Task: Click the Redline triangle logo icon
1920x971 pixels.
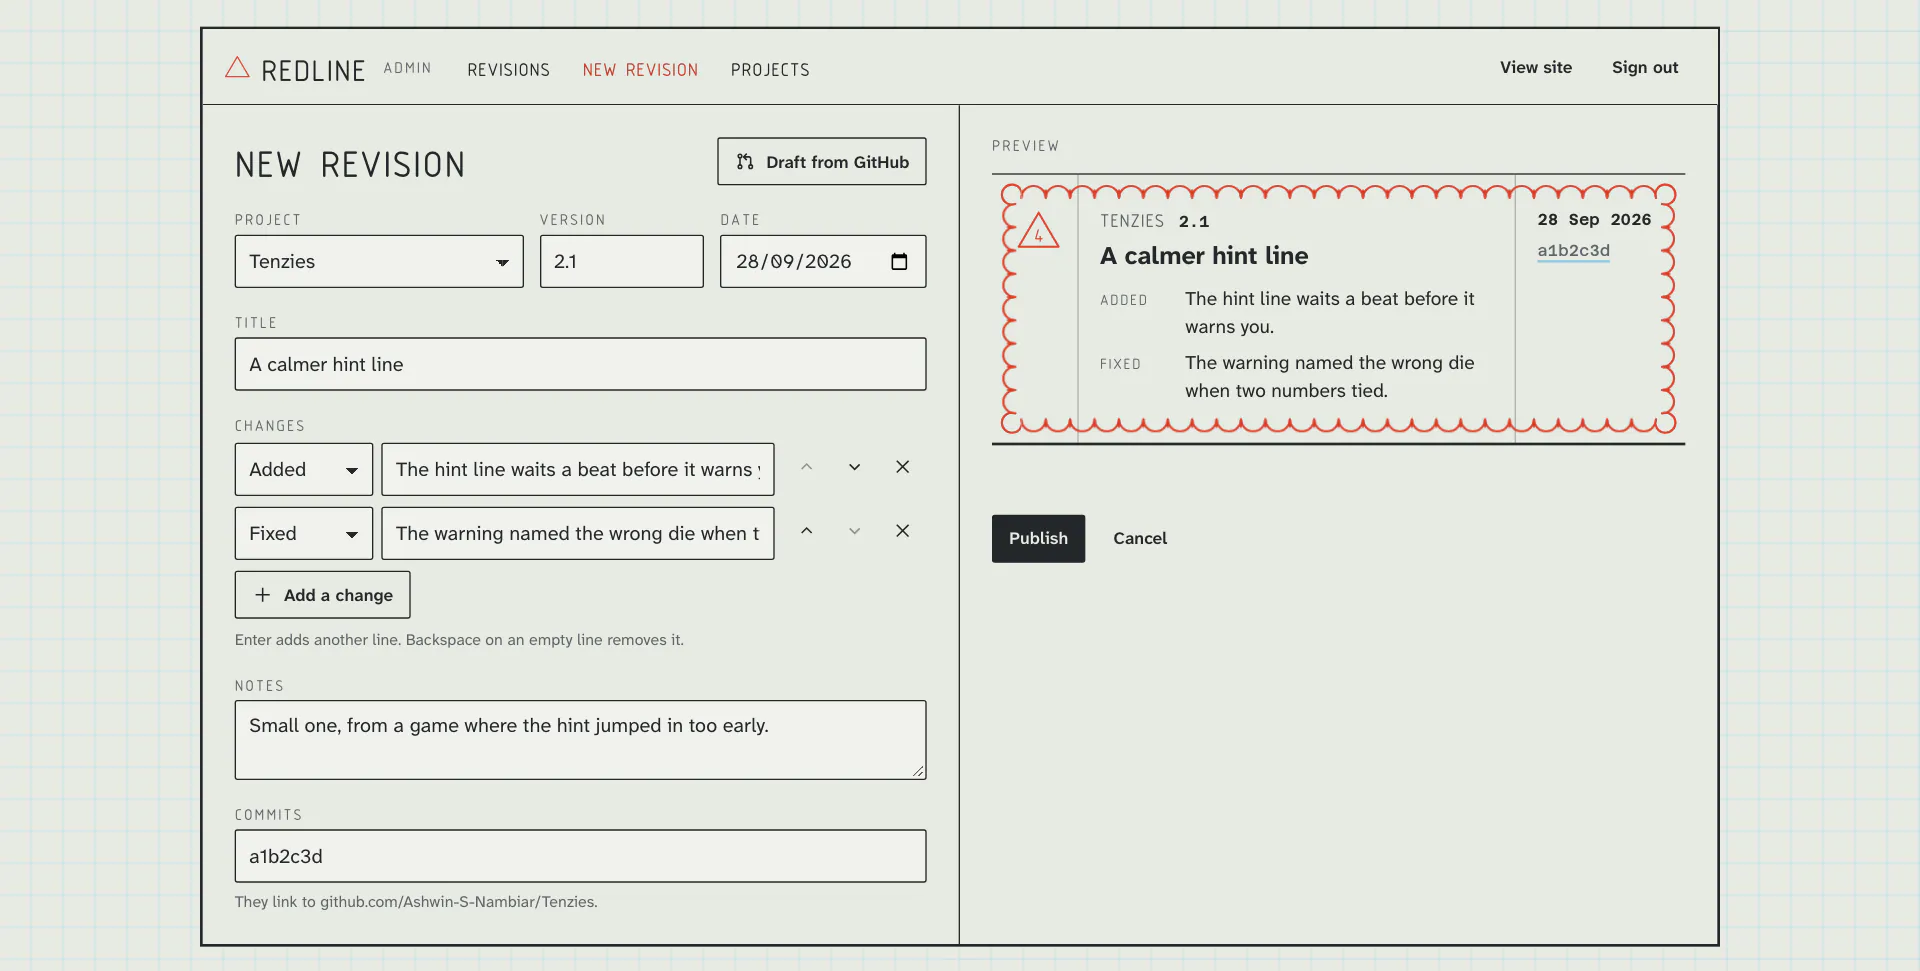Action: click(x=237, y=68)
